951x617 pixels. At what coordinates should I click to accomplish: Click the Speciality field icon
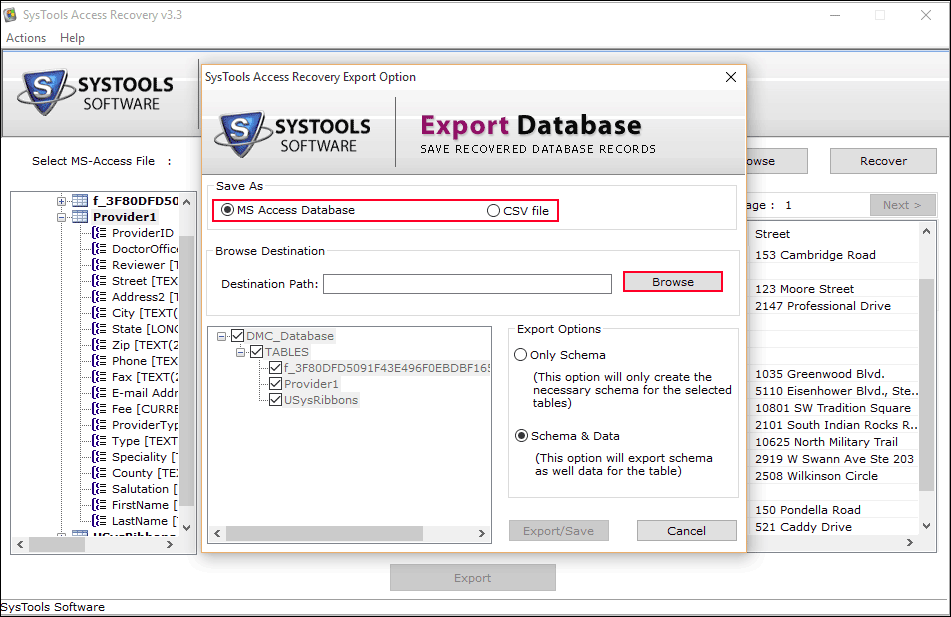99,457
